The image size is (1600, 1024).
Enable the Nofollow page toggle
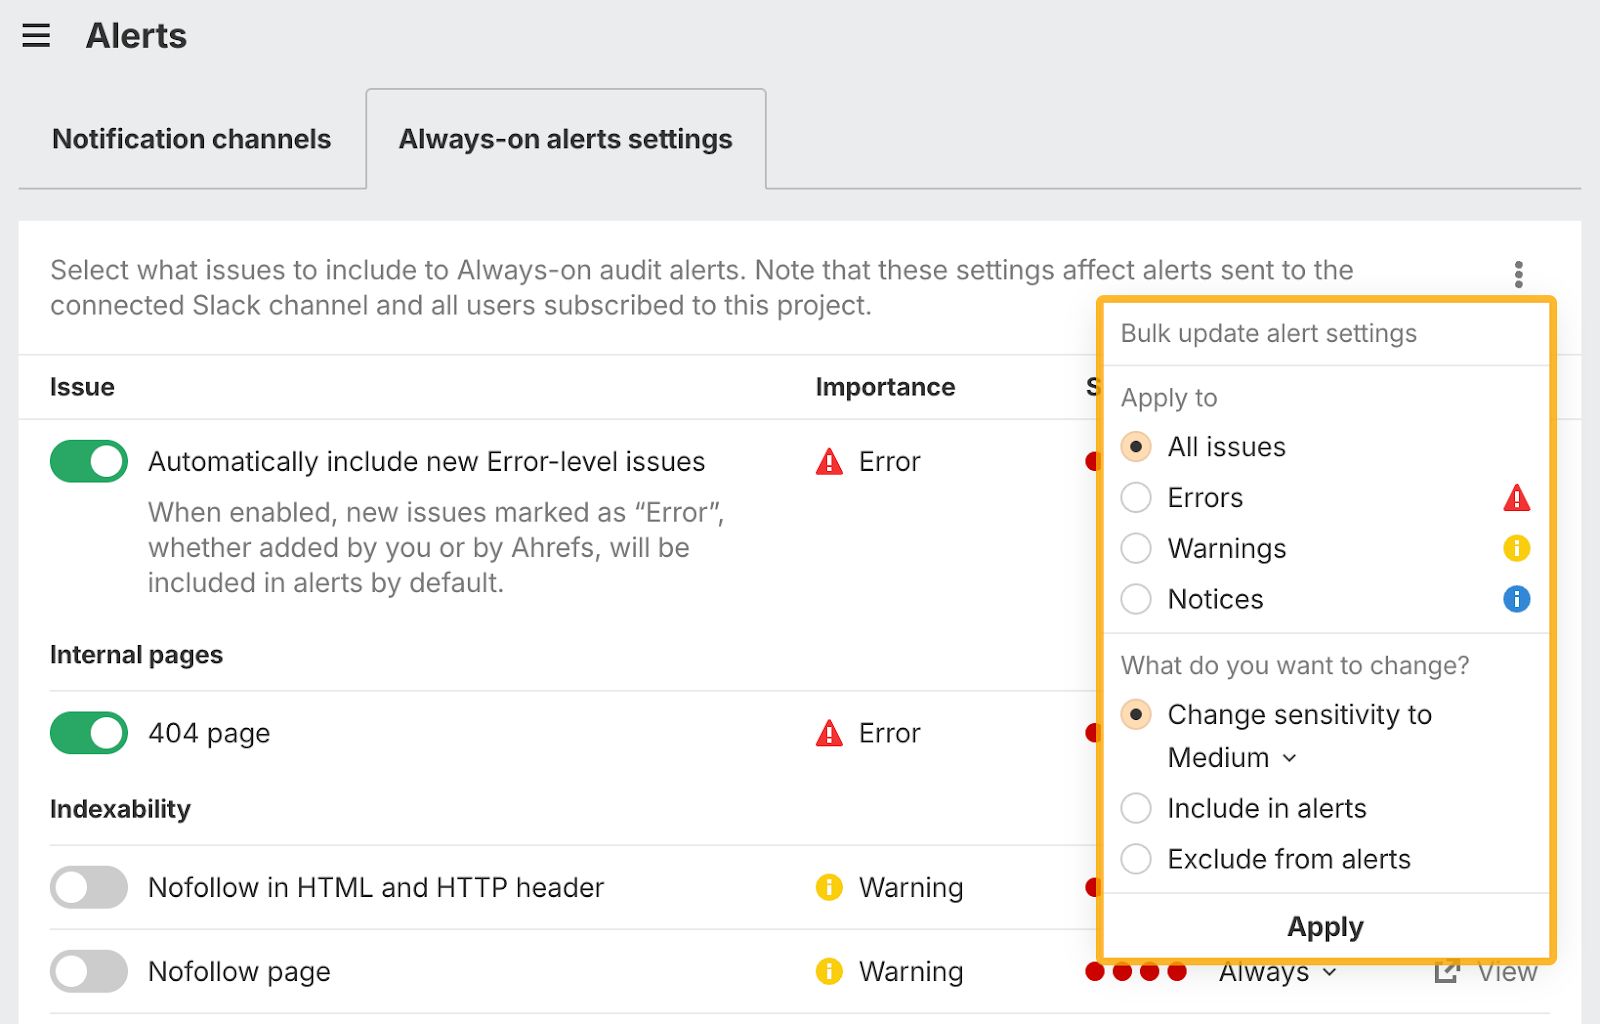89,971
